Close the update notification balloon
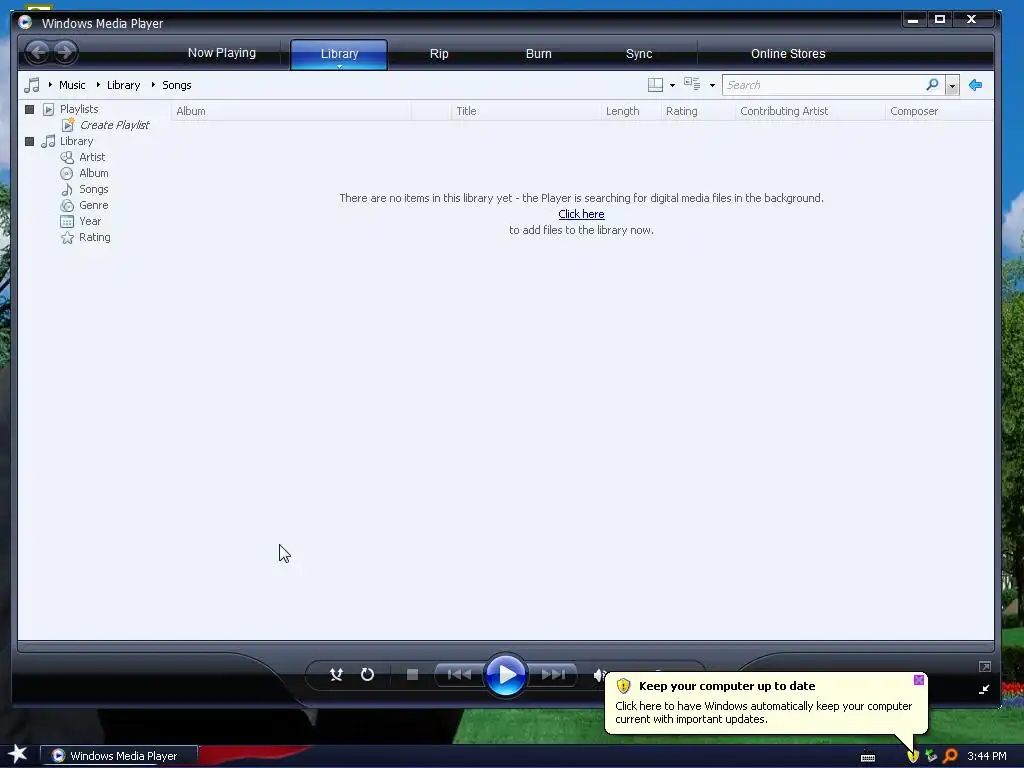The height and width of the screenshot is (768, 1024). (919, 680)
